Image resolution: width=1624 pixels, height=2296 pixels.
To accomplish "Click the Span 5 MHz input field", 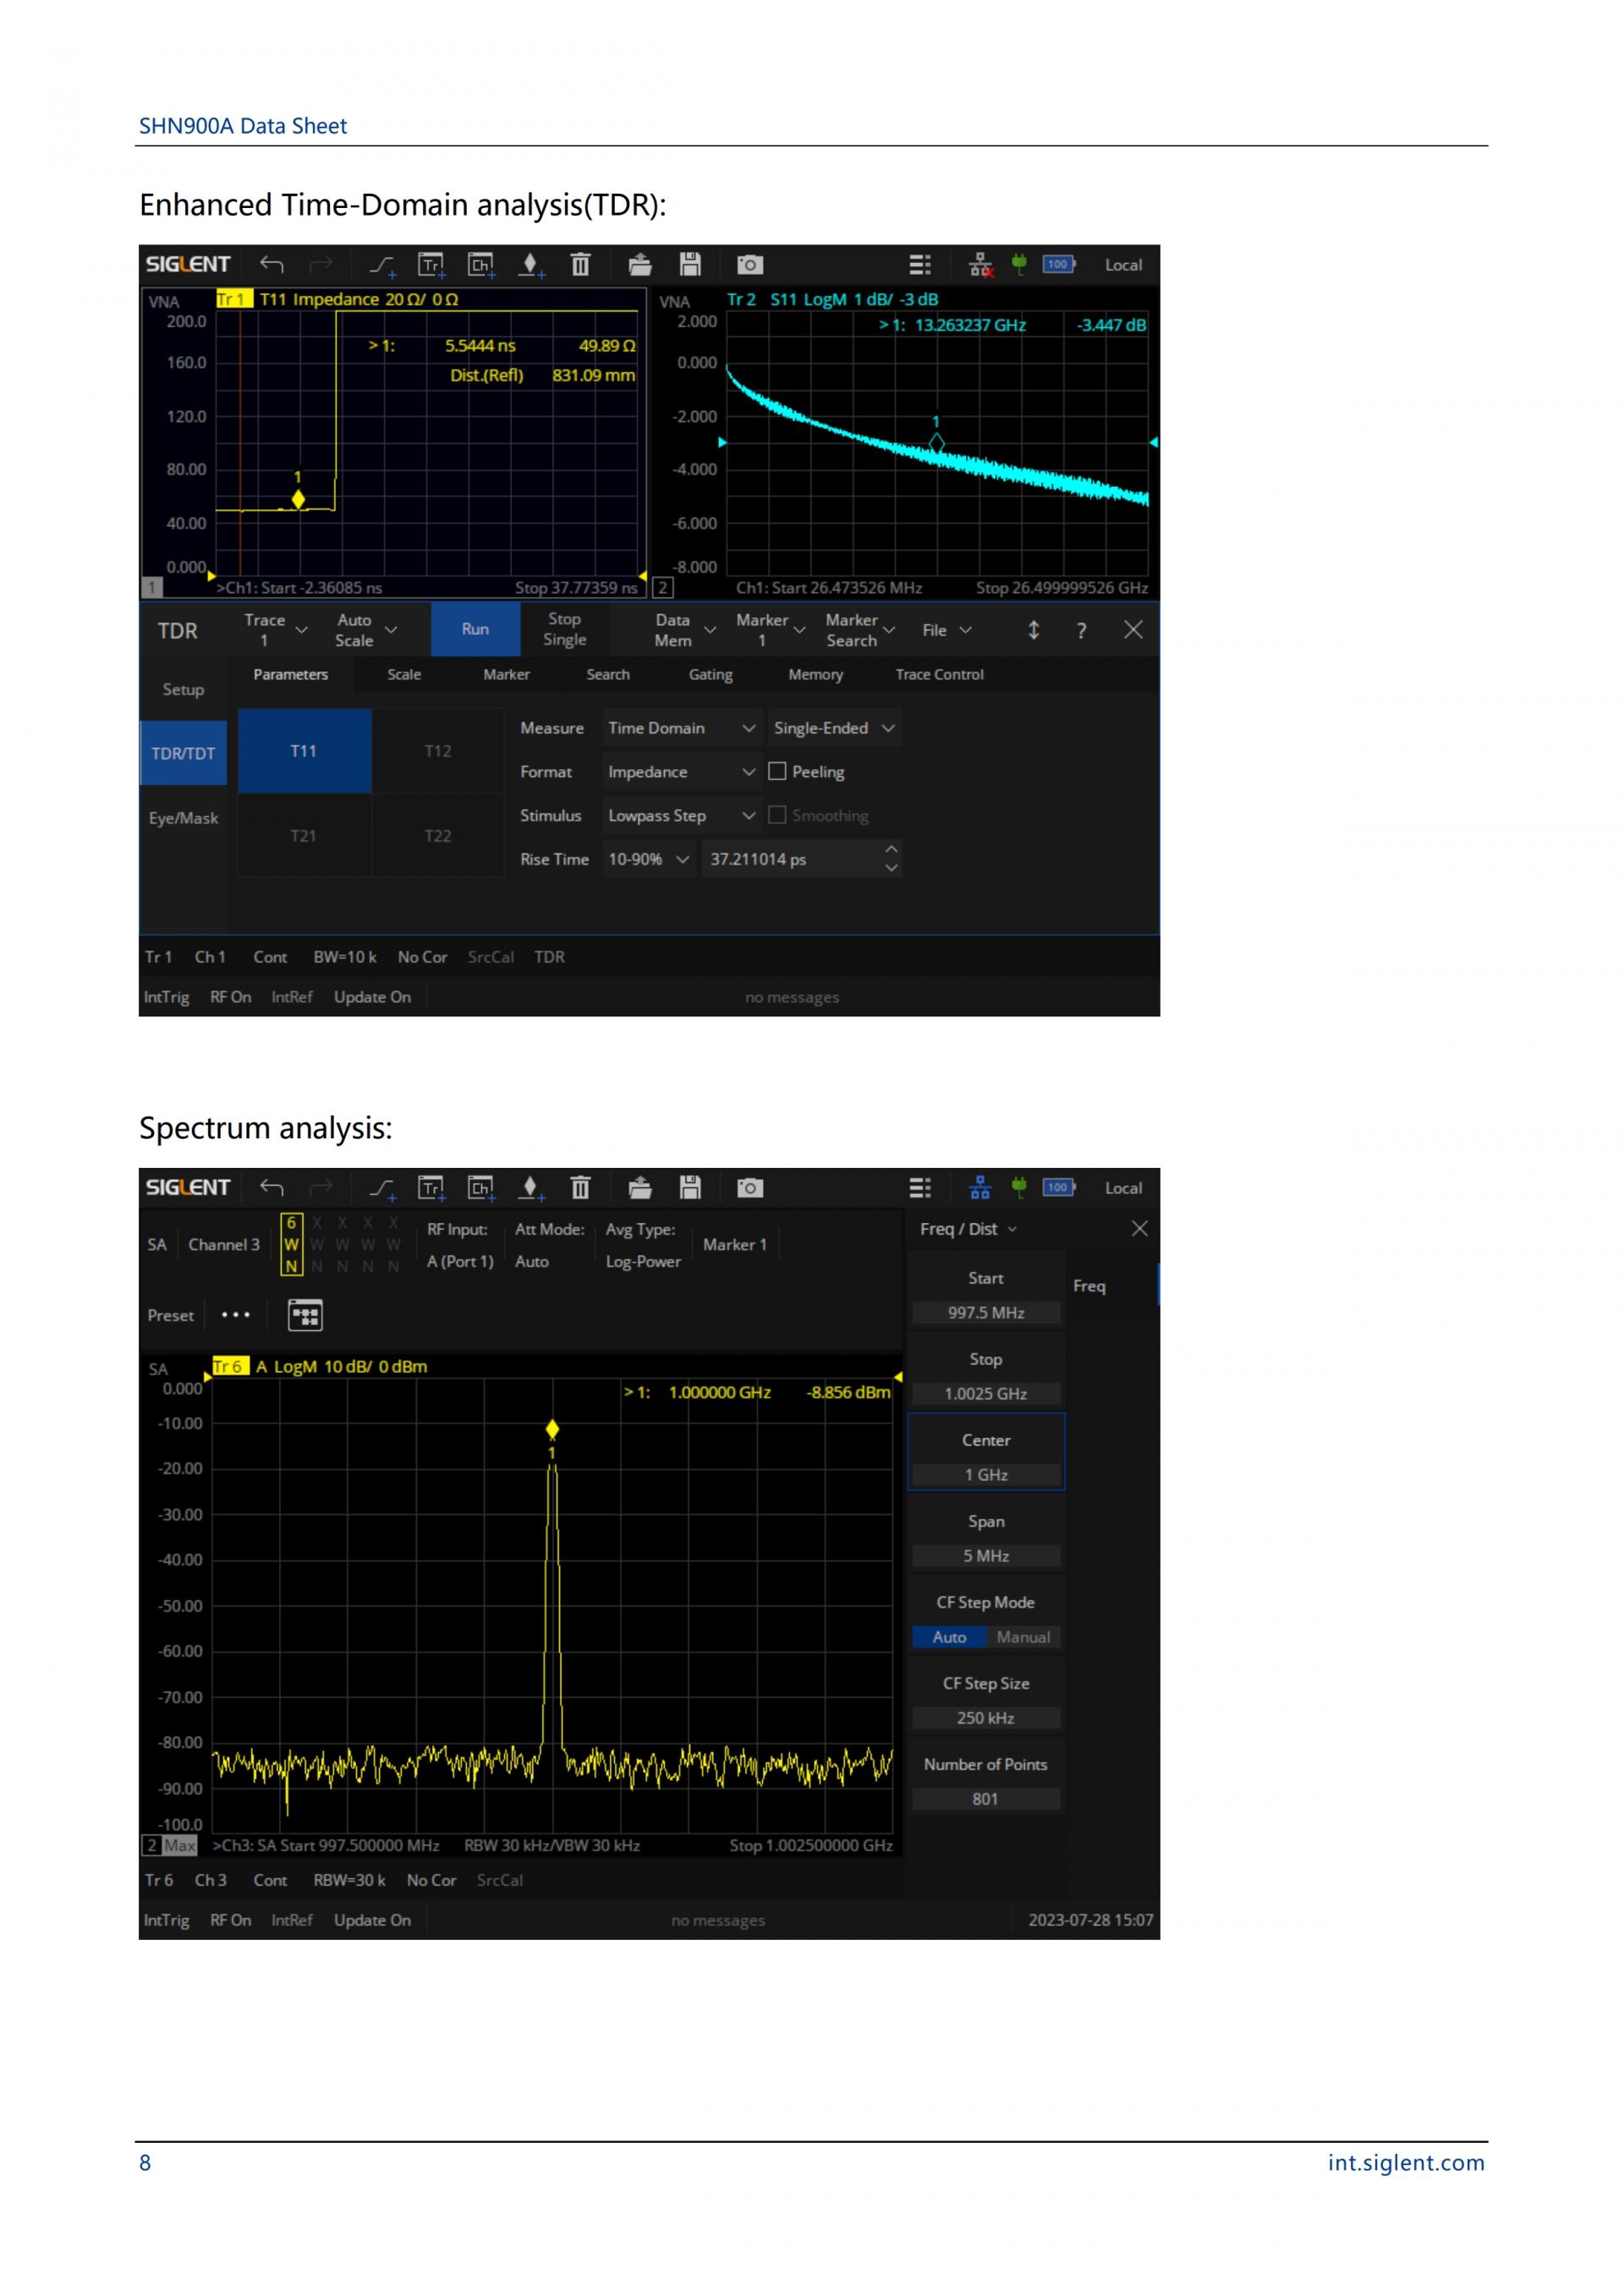I will [985, 1556].
